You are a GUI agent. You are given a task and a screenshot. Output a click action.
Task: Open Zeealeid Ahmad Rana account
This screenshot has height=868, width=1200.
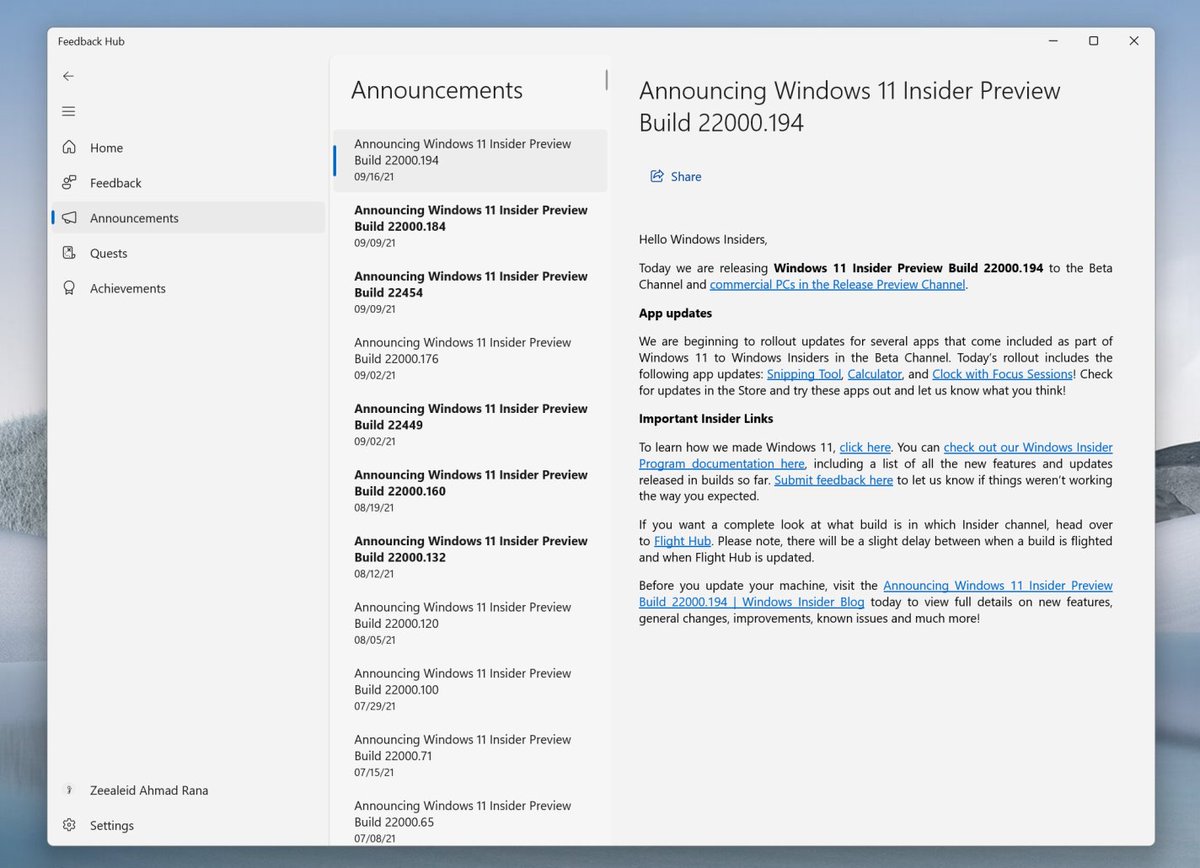point(188,790)
